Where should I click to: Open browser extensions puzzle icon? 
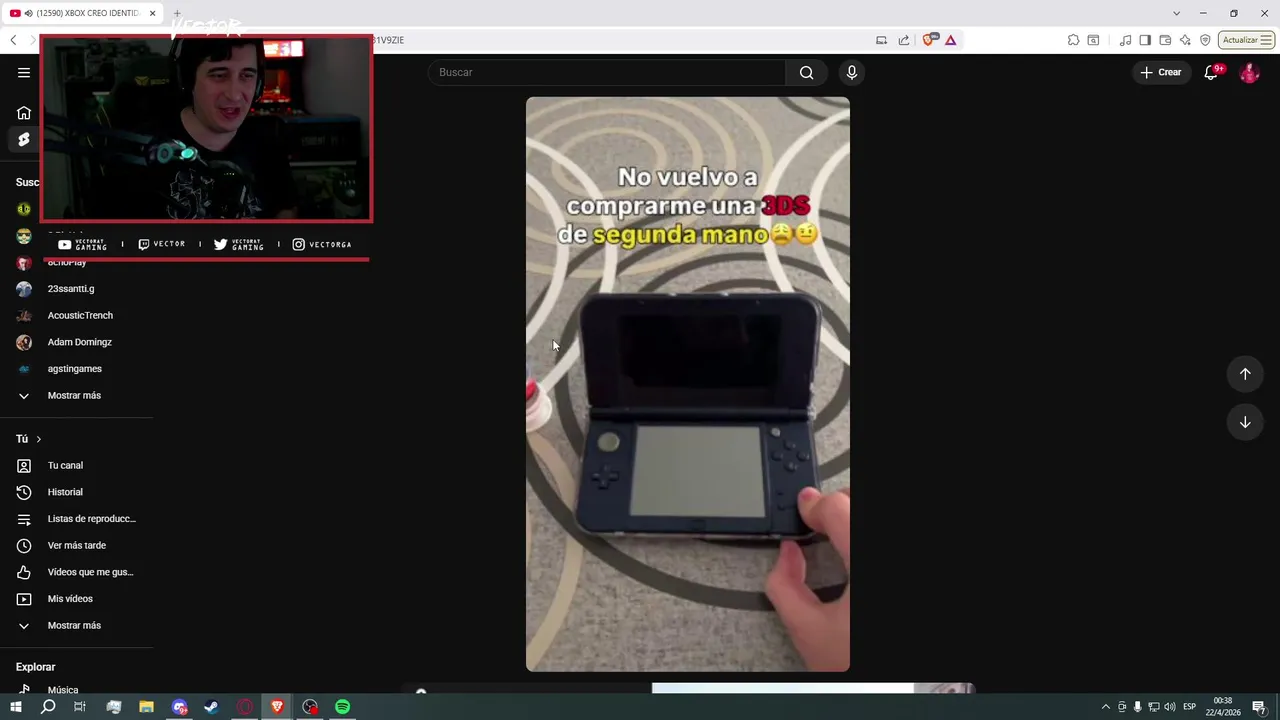pos(1073,40)
